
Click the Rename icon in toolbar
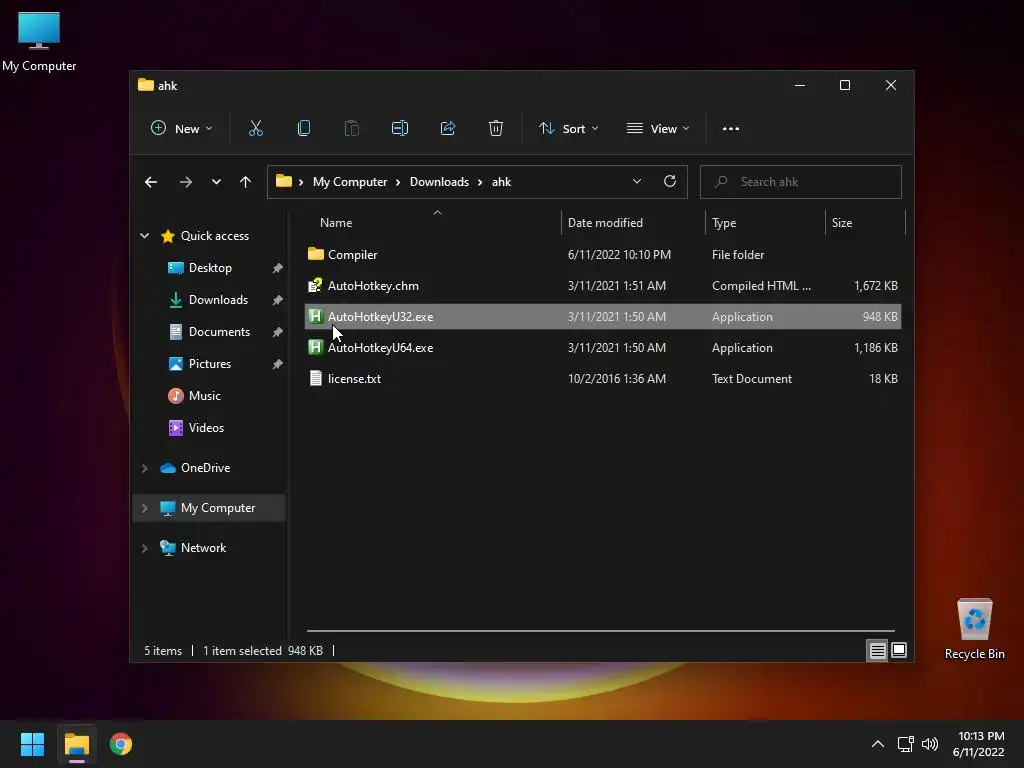[400, 129]
